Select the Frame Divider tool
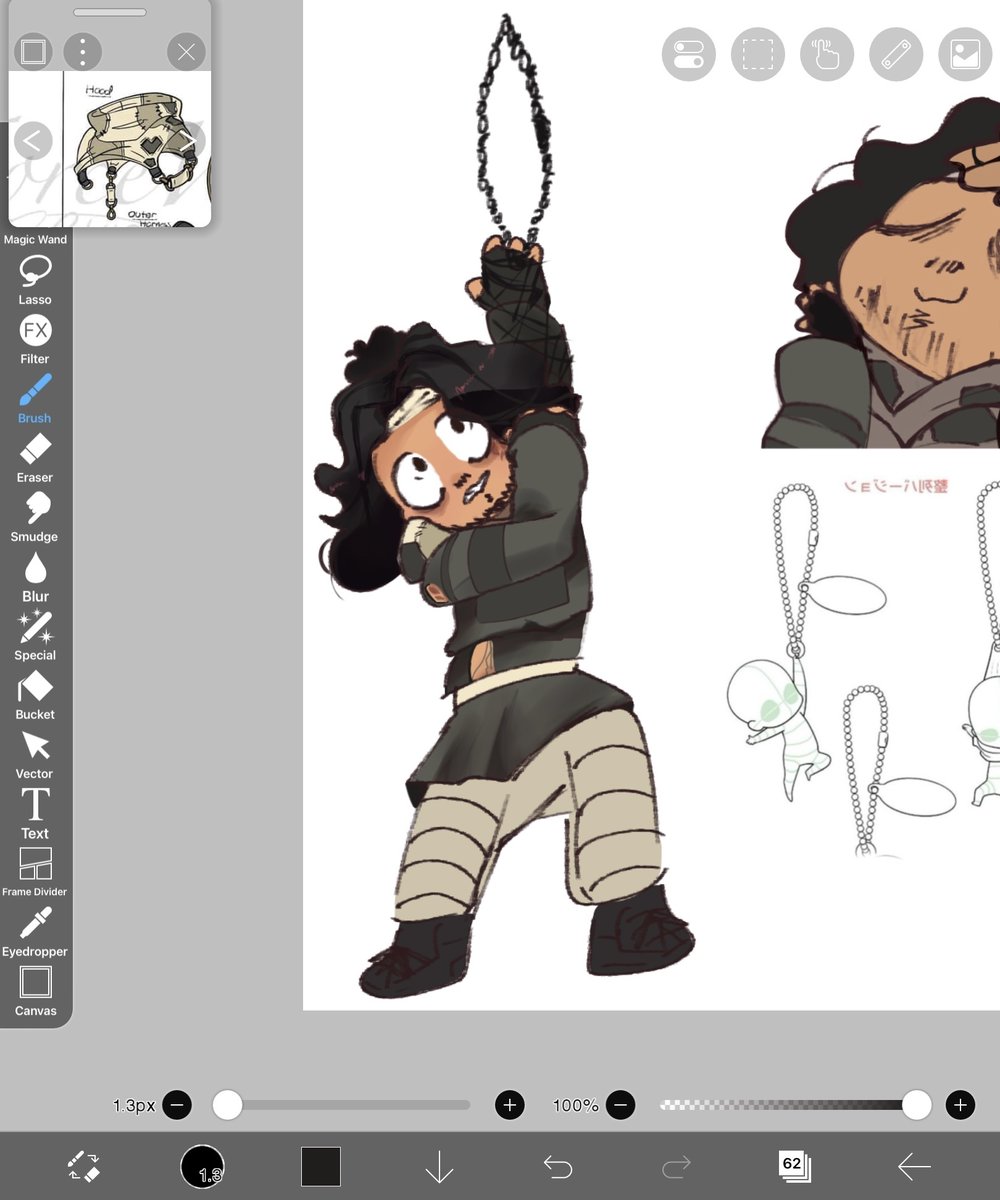1000x1200 pixels. [x=35, y=872]
